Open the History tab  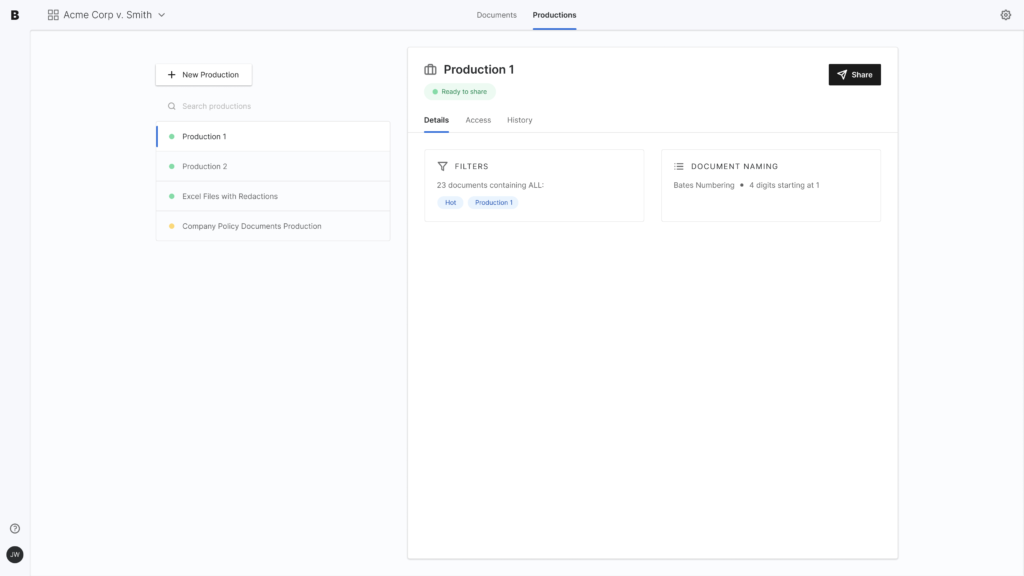(520, 120)
